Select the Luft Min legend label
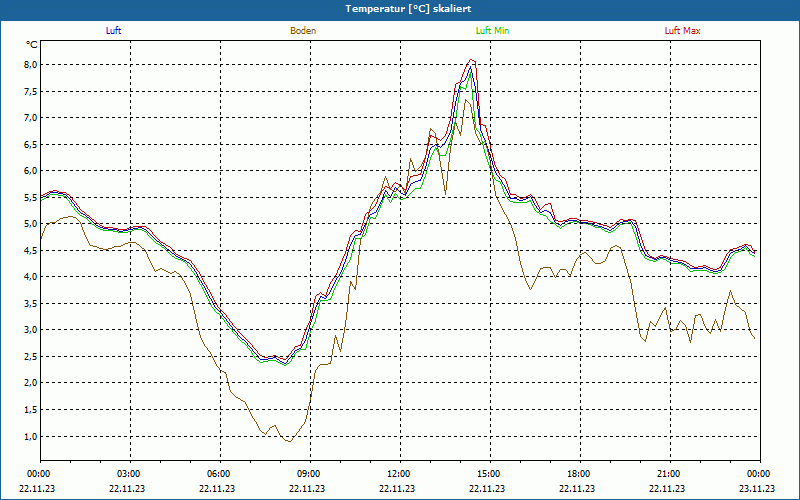Viewport: 800px width, 500px height. point(492,31)
